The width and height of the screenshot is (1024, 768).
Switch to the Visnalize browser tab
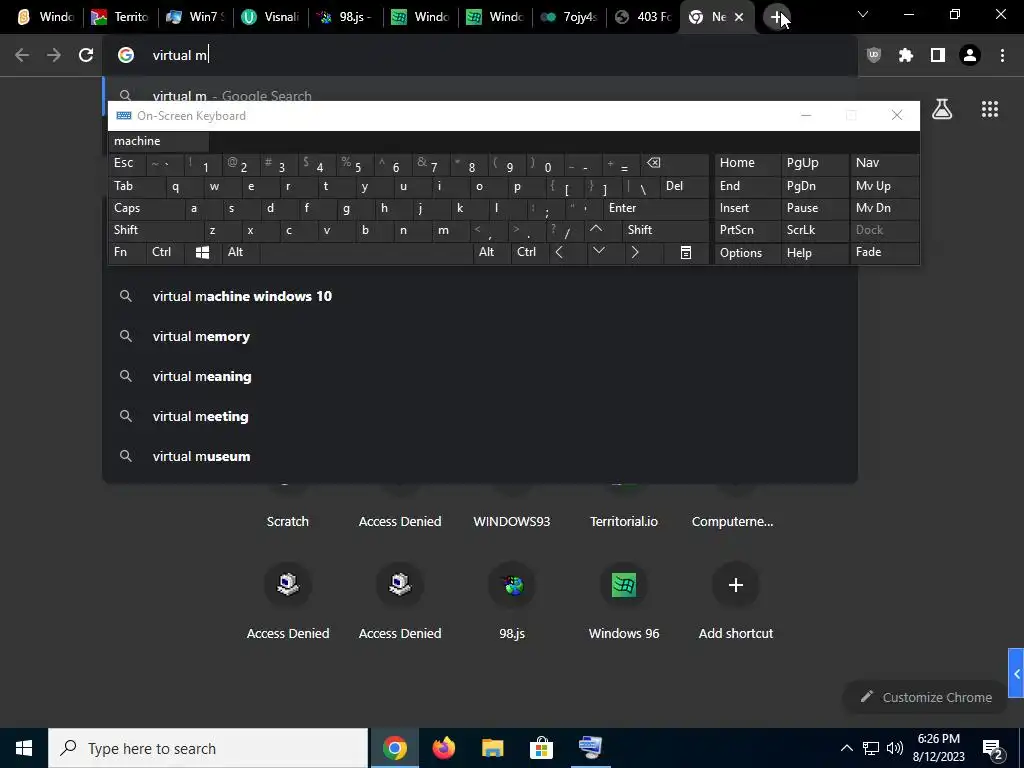pyautogui.click(x=270, y=17)
